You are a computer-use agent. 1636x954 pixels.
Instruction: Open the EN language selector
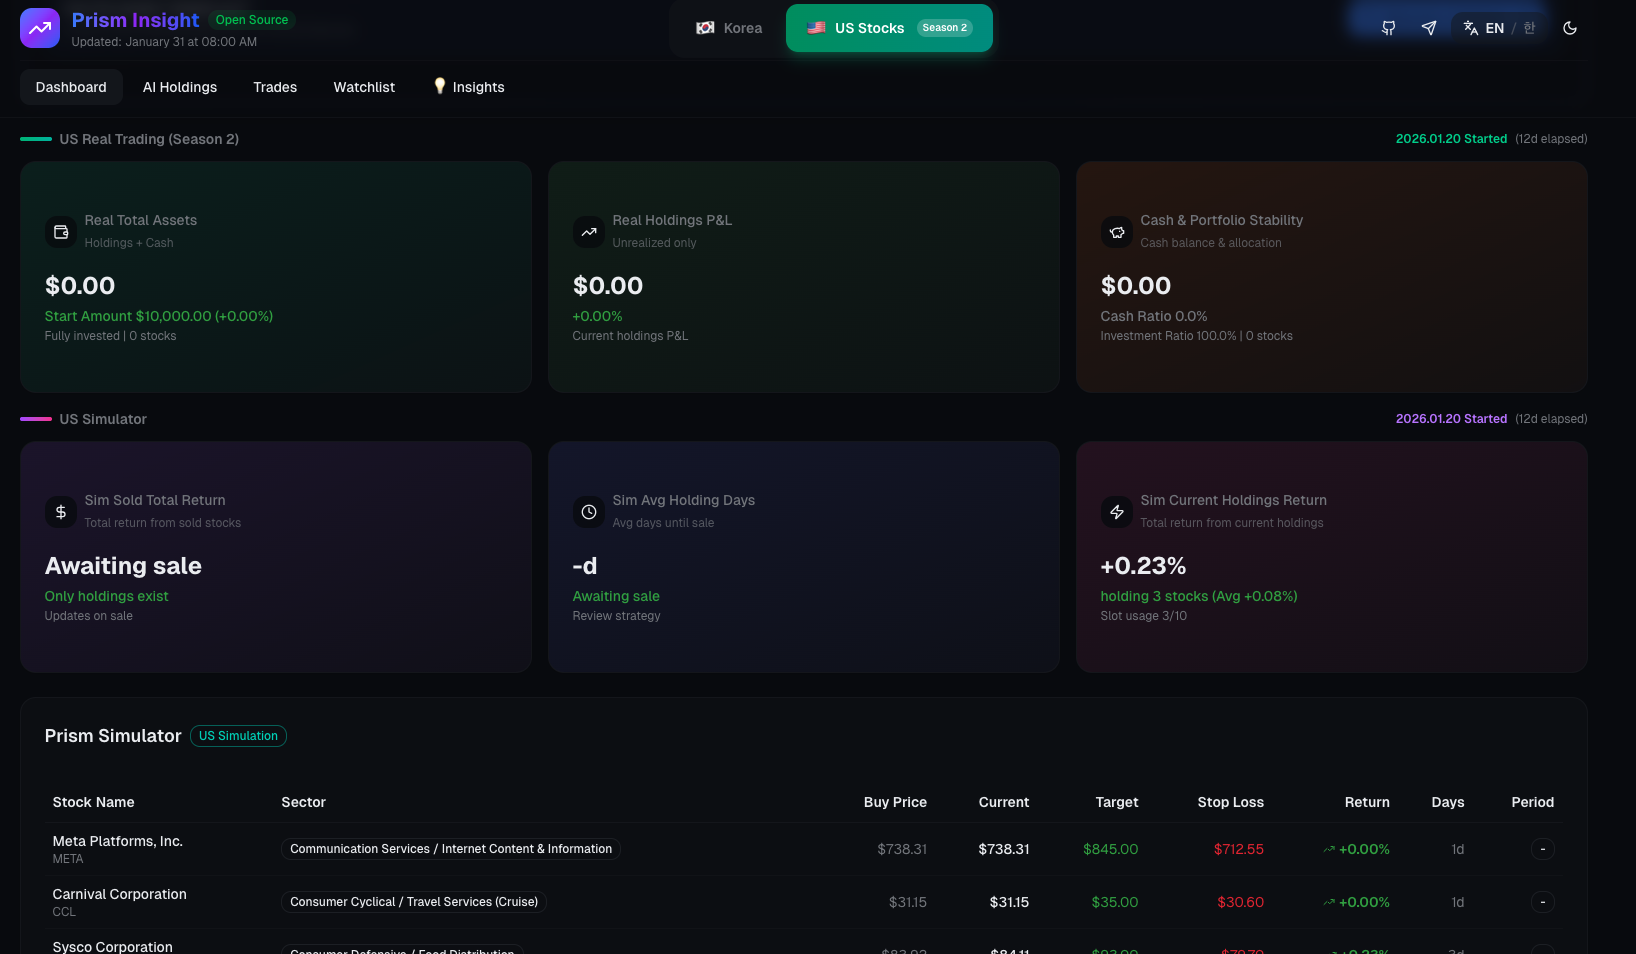[x=1494, y=28]
